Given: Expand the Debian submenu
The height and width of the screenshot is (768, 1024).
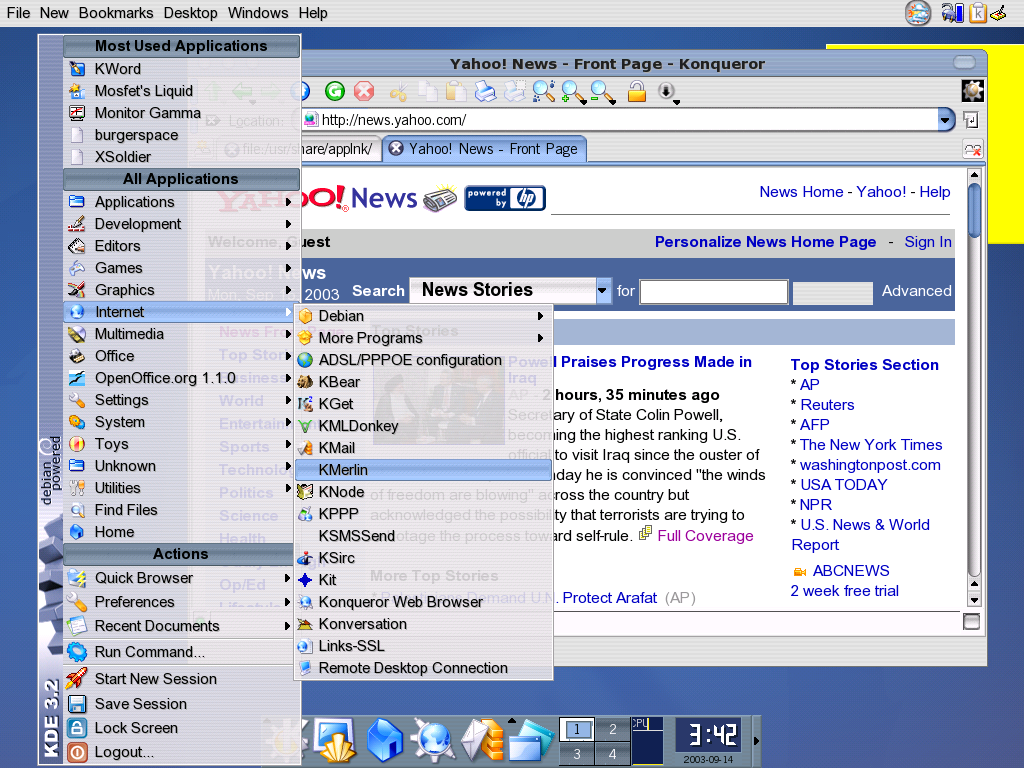Looking at the screenshot, I should pyautogui.click(x=423, y=316).
